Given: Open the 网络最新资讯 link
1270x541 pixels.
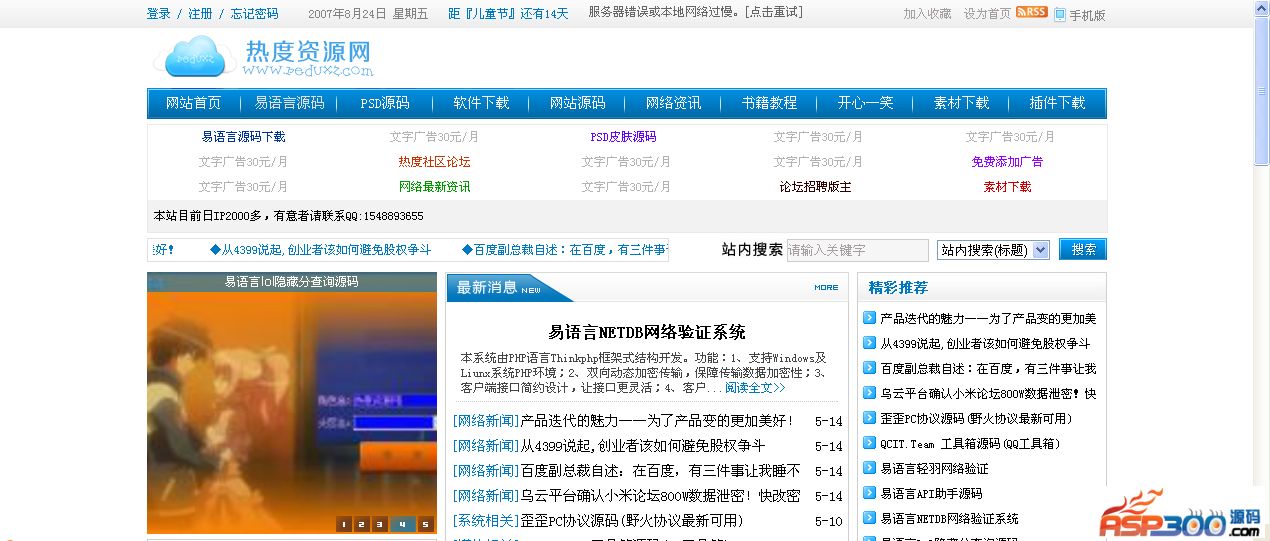Looking at the screenshot, I should coord(434,187).
